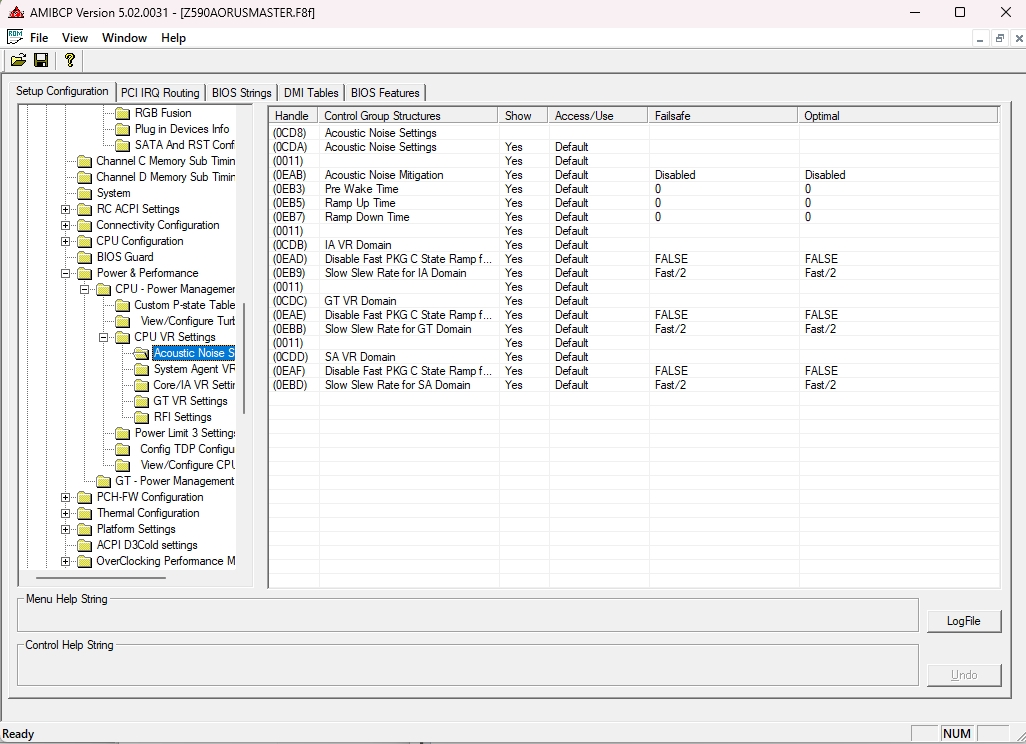Open the Help menu
The image size is (1026, 744).
pyautogui.click(x=173, y=38)
